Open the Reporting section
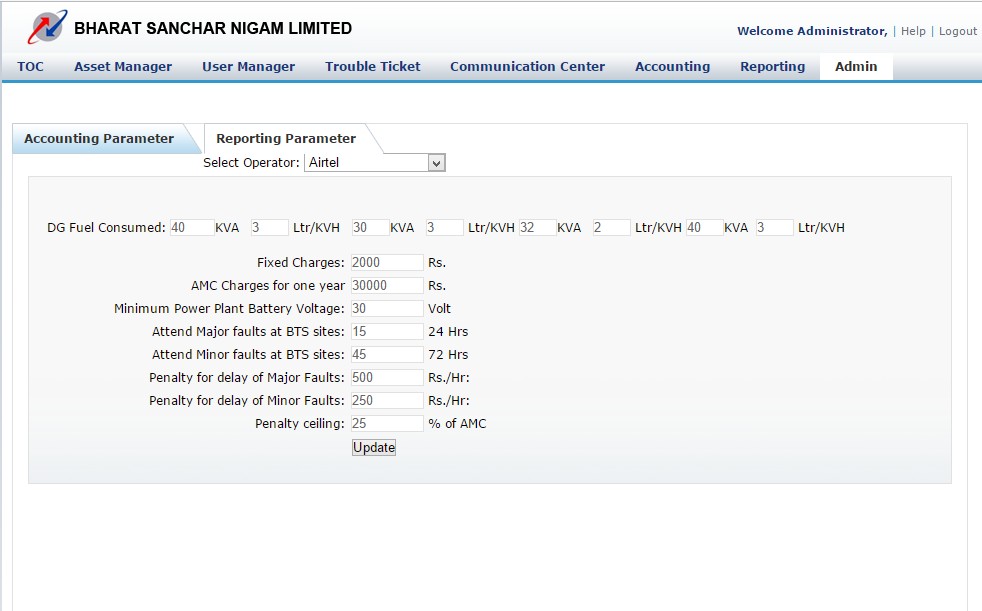 [772, 66]
